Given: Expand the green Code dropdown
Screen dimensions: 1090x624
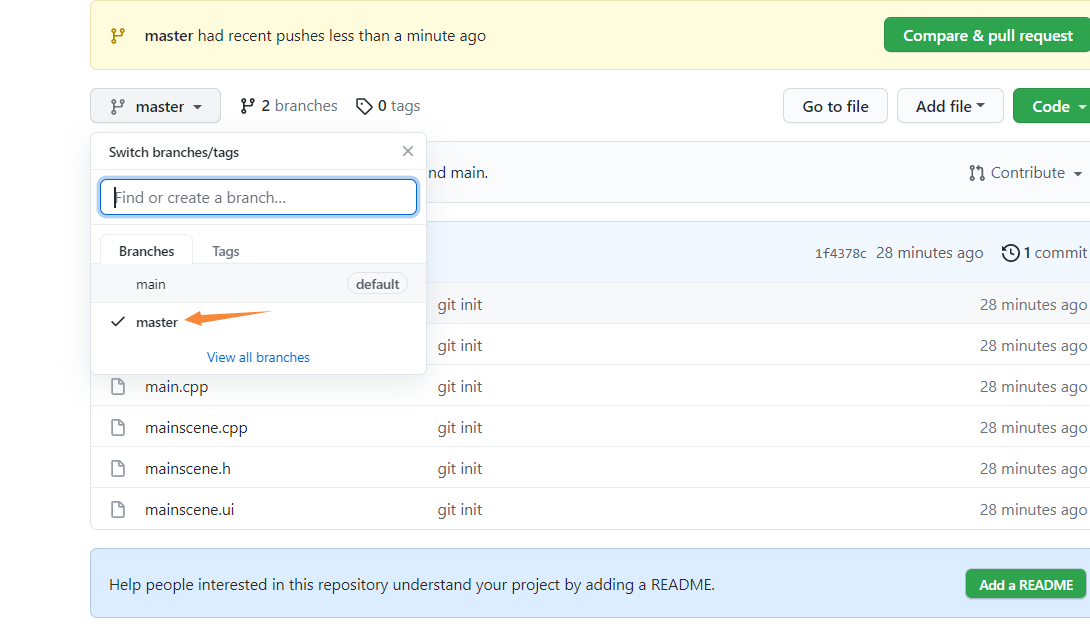Looking at the screenshot, I should (1052, 106).
